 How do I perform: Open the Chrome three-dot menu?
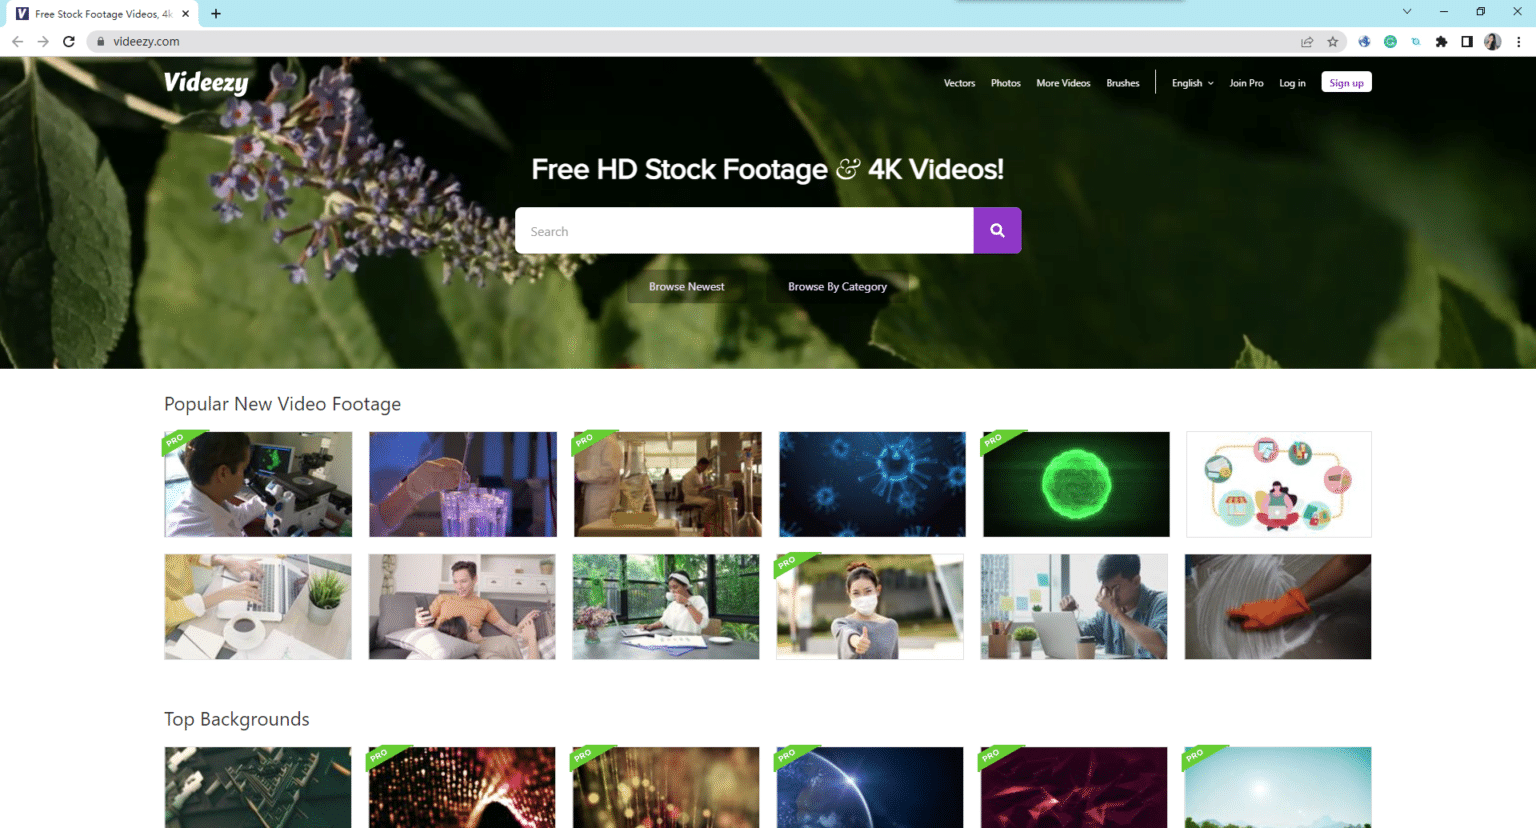(x=1518, y=41)
